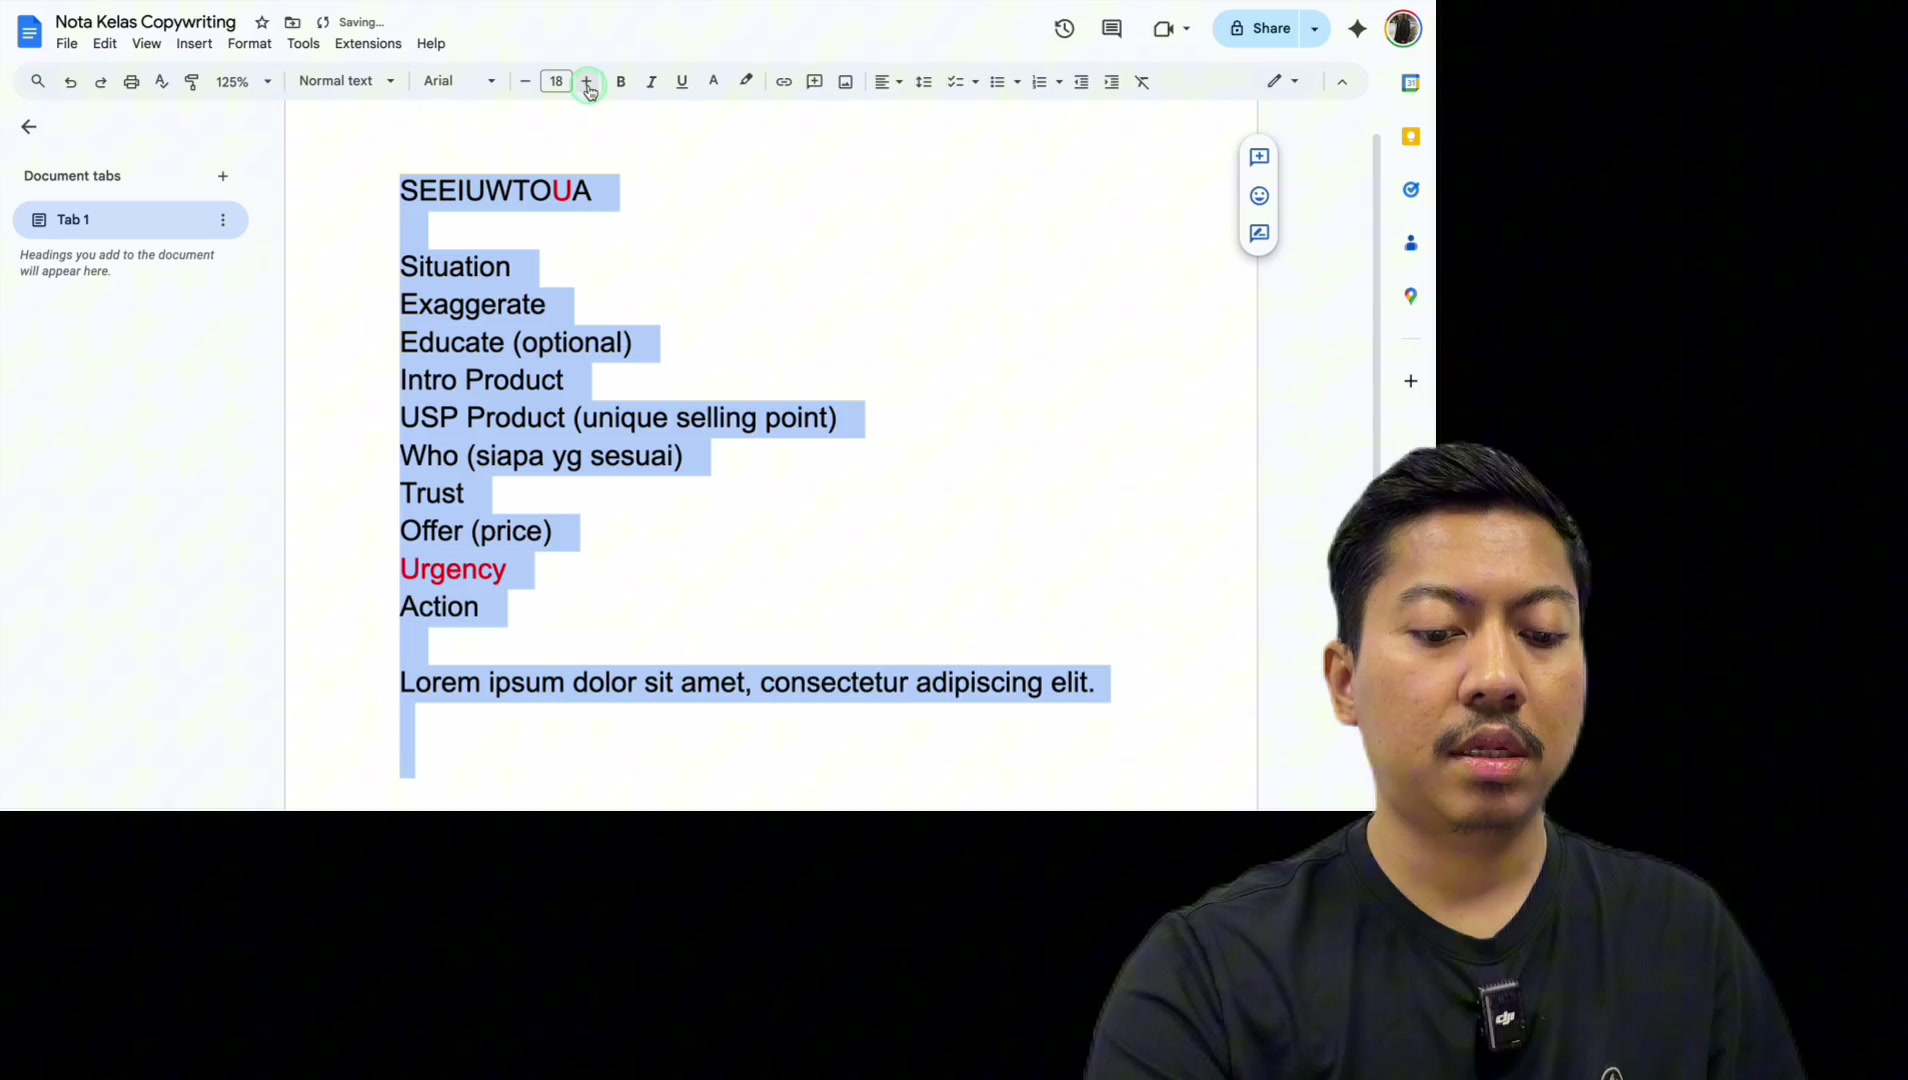This screenshot has height=1080, width=1908.
Task: Open the File menu
Action: click(x=67, y=44)
